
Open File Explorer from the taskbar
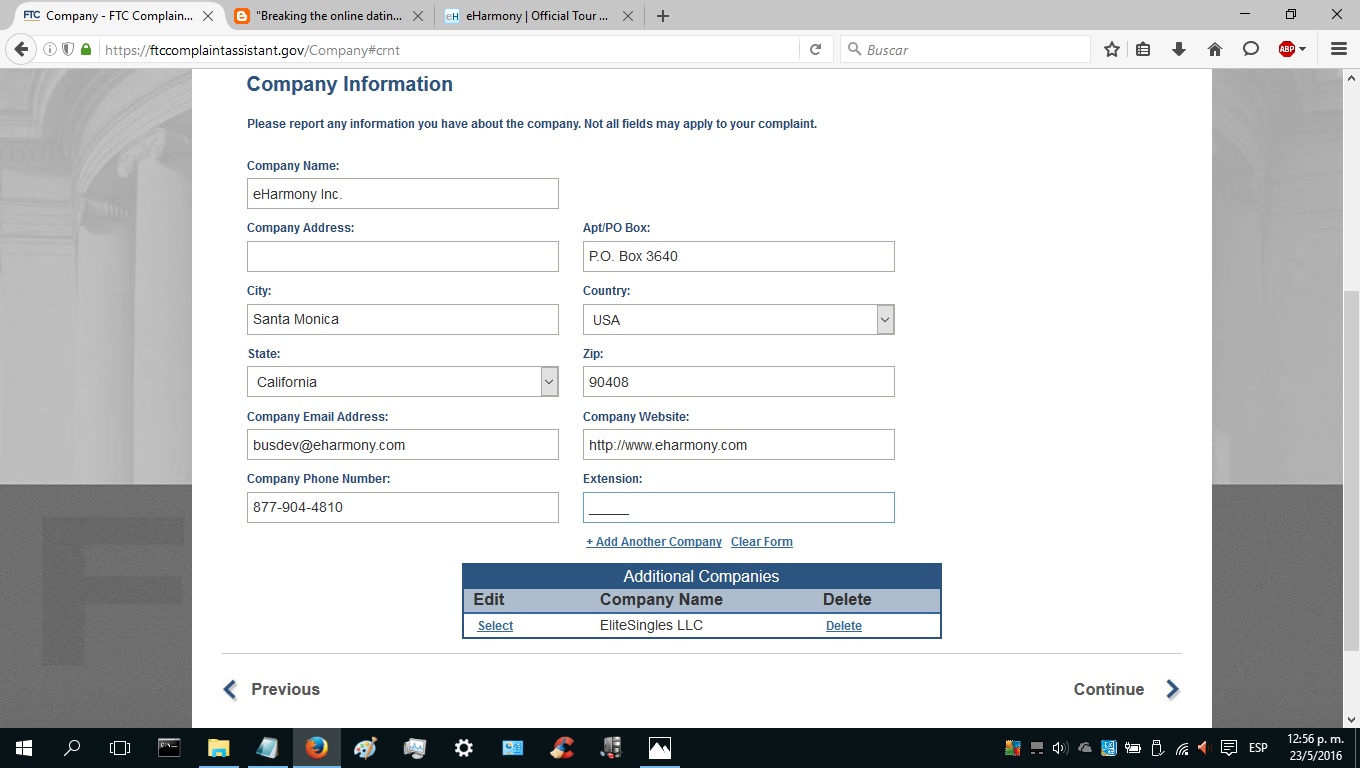[x=218, y=747]
